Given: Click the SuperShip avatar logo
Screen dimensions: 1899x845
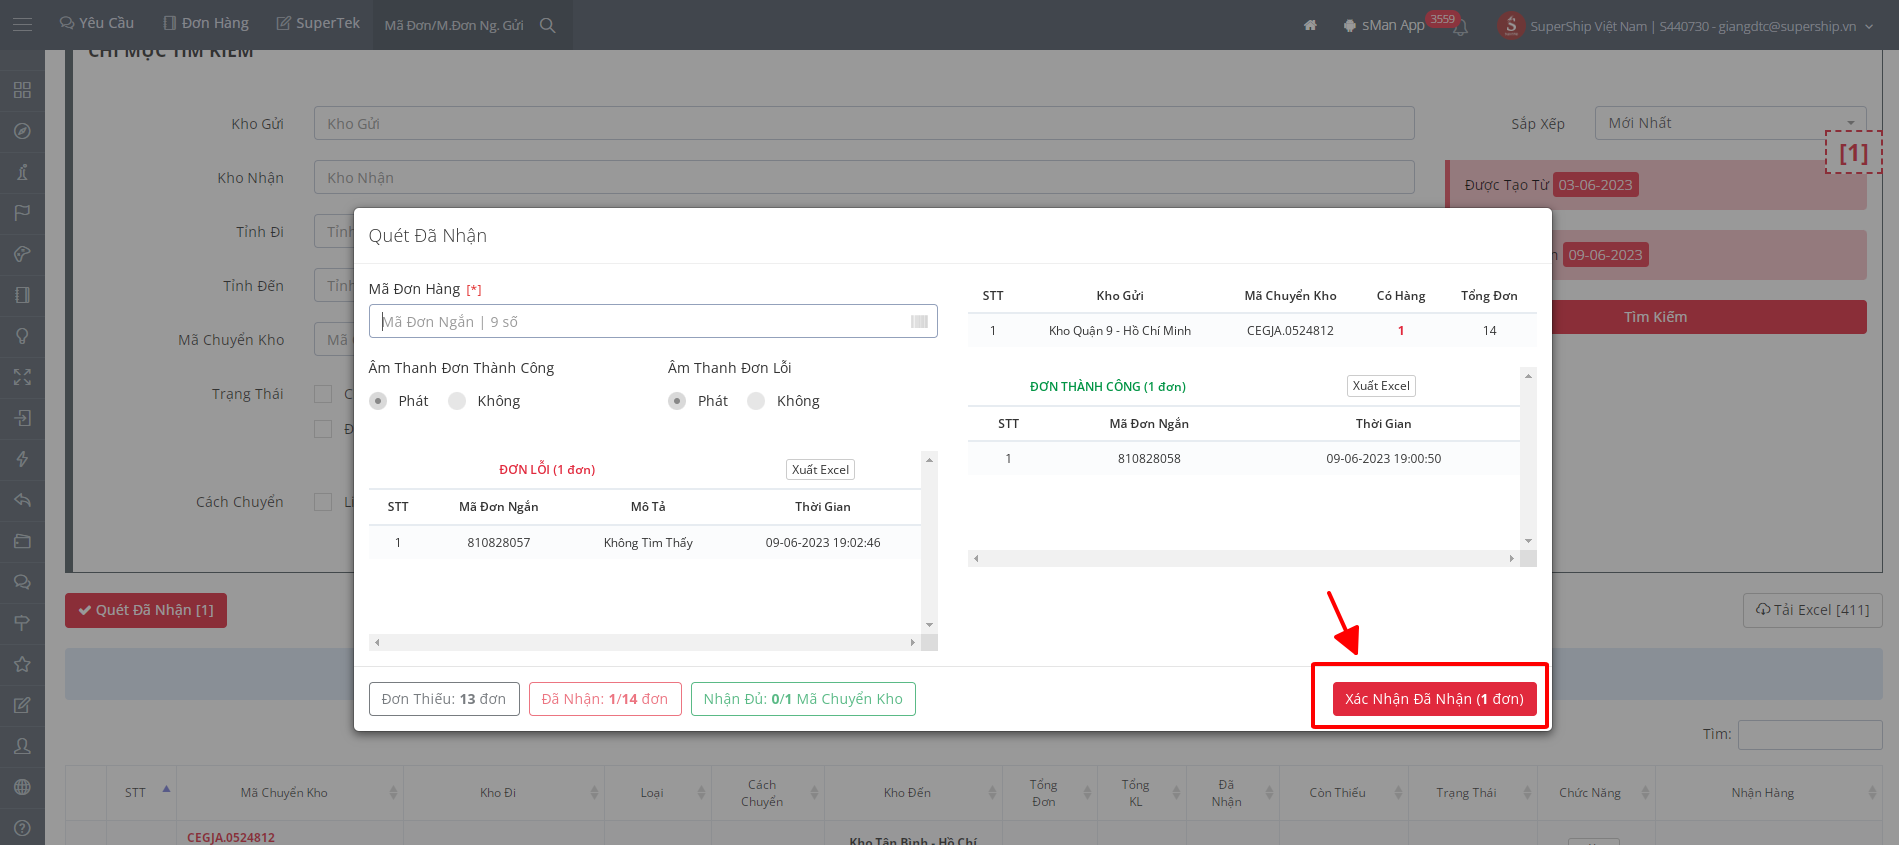Looking at the screenshot, I should pyautogui.click(x=1511, y=25).
